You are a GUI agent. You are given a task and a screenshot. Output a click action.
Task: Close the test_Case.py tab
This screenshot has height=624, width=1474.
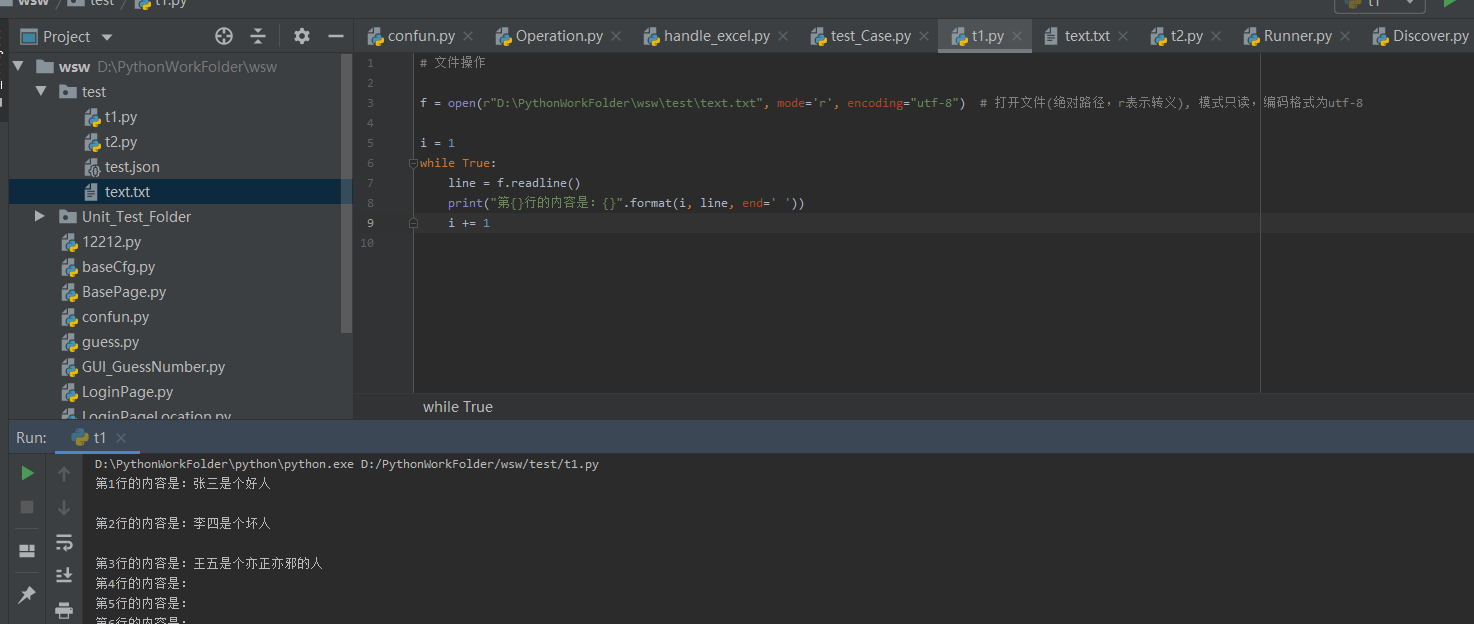[924, 36]
